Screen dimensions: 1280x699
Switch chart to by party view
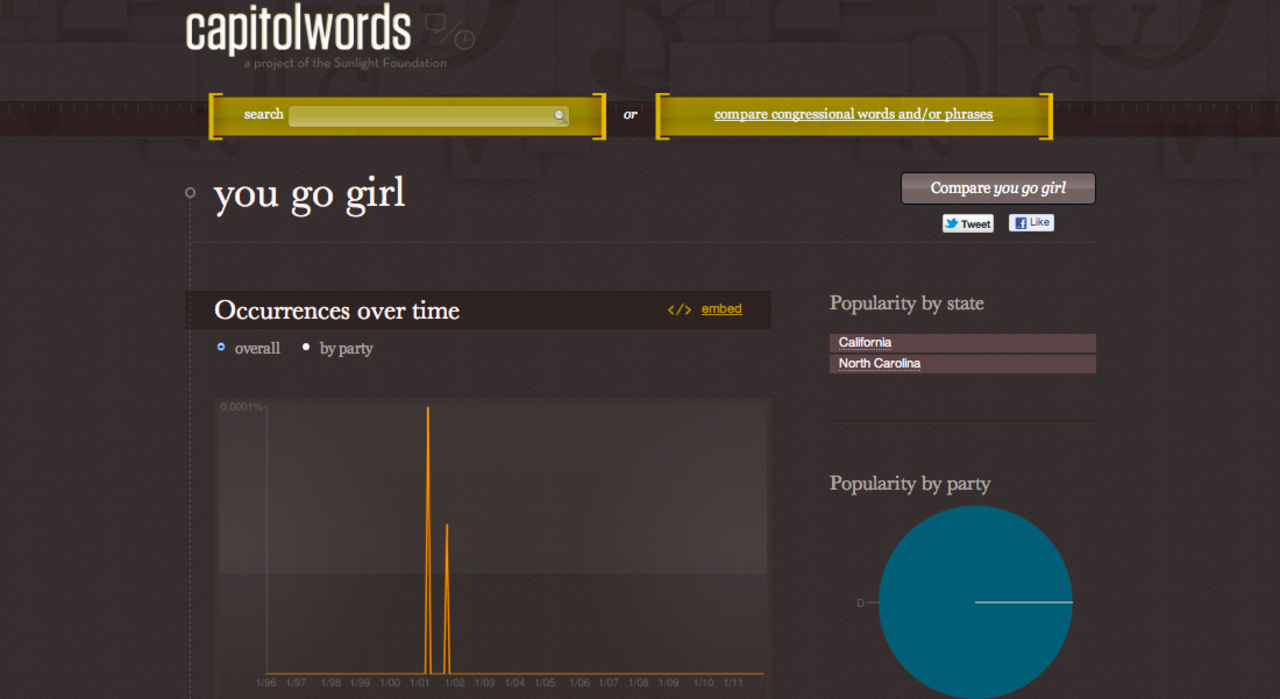(307, 348)
